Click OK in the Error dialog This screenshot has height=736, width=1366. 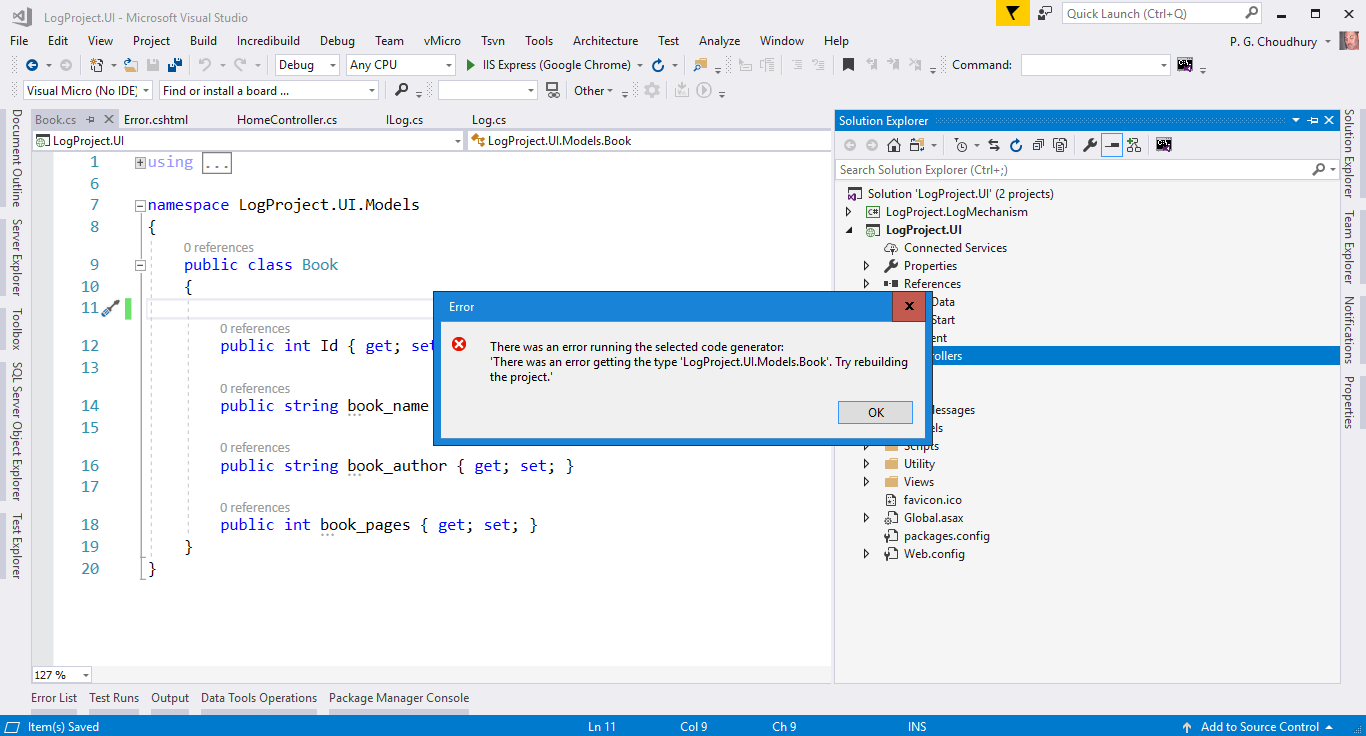point(875,412)
